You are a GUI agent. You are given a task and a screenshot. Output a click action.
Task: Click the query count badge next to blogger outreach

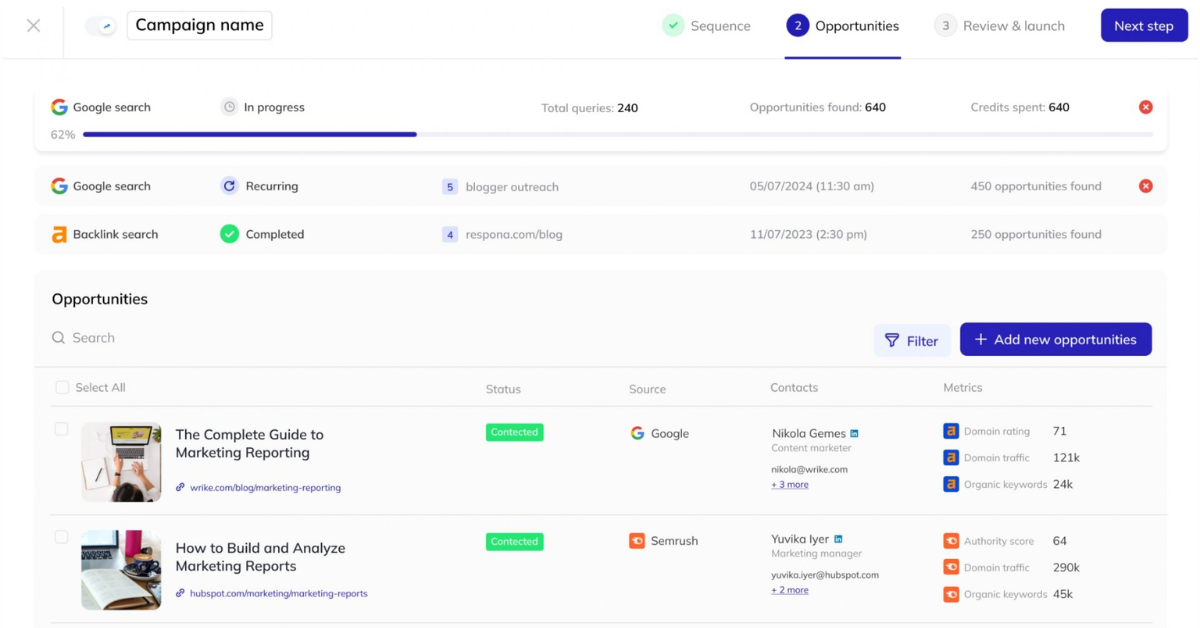pyautogui.click(x=450, y=187)
